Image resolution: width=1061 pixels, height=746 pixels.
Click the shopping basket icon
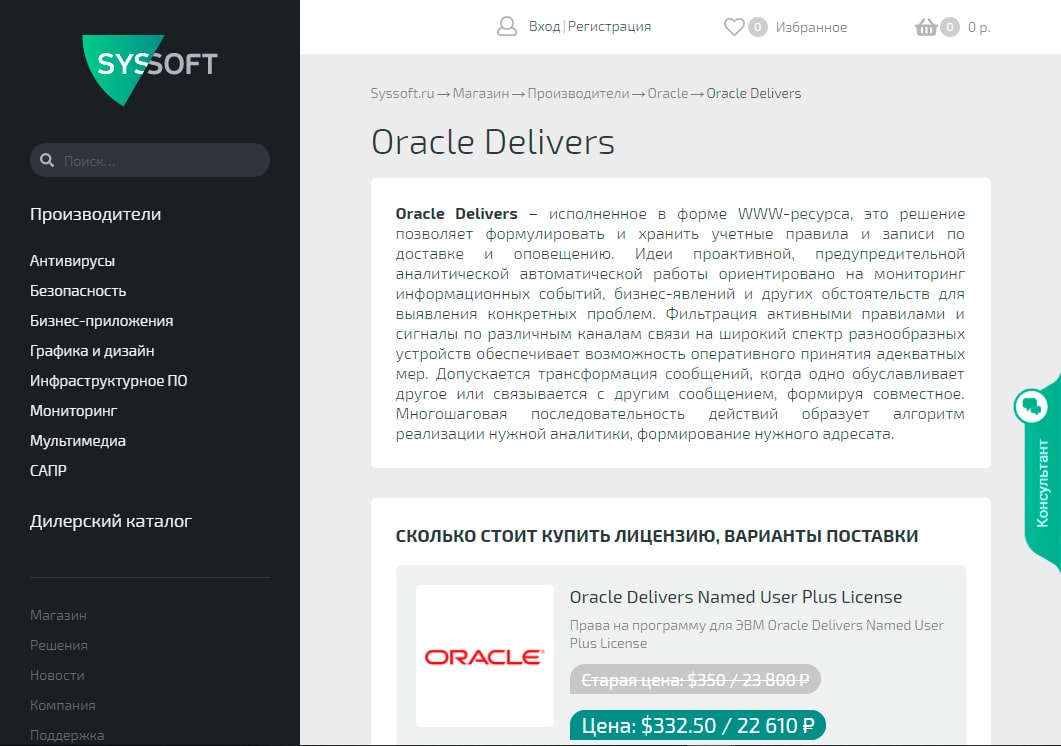coord(926,27)
